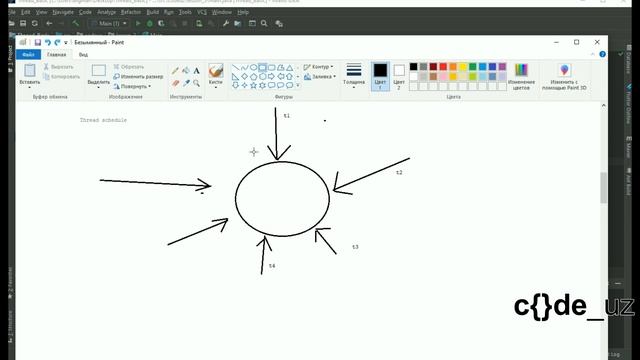Viewport: 640px width, 360px height.
Task: Choose the Curve shape
Action: coord(244,68)
